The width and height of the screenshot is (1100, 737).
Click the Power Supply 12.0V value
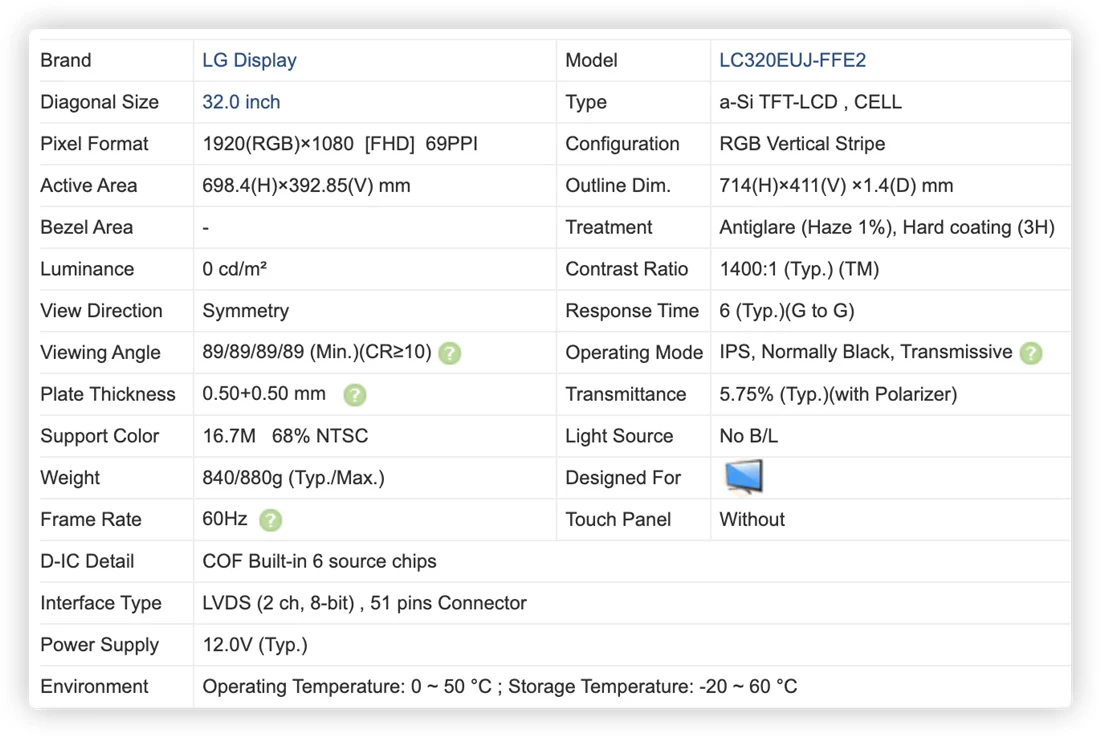point(255,645)
